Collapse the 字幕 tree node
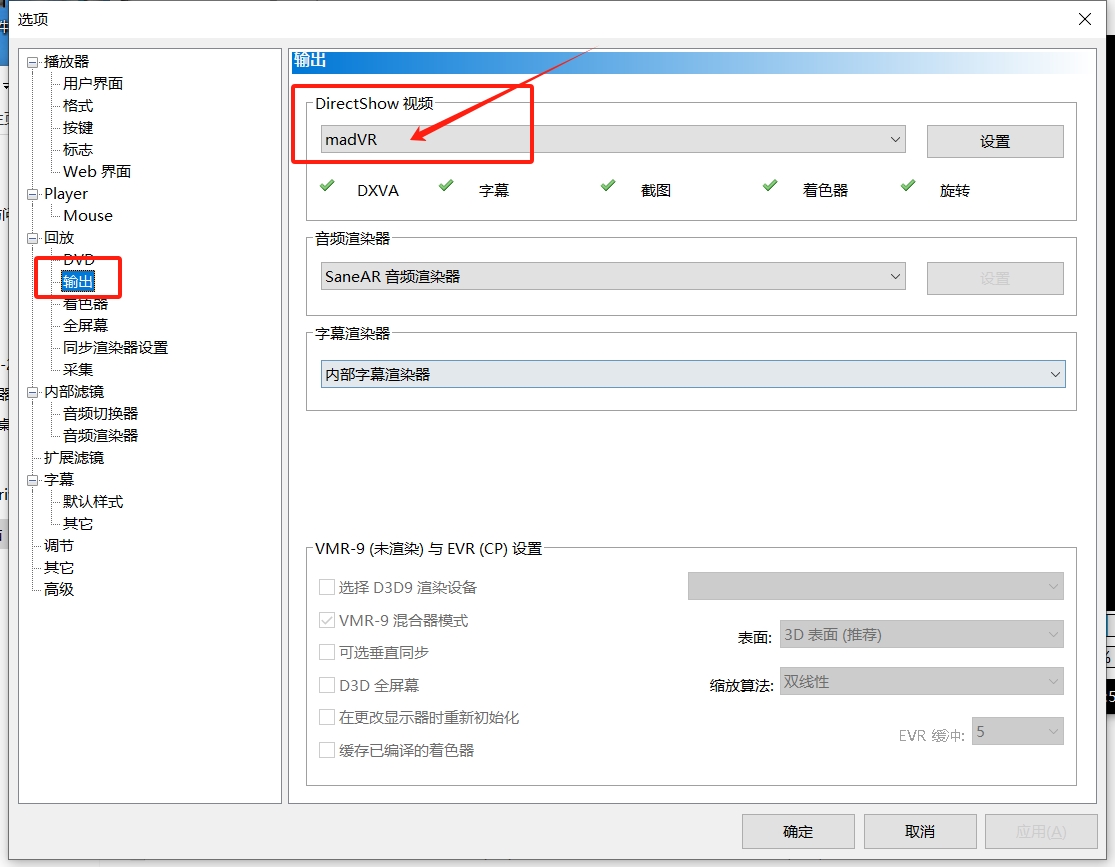The height and width of the screenshot is (867, 1115). point(32,481)
